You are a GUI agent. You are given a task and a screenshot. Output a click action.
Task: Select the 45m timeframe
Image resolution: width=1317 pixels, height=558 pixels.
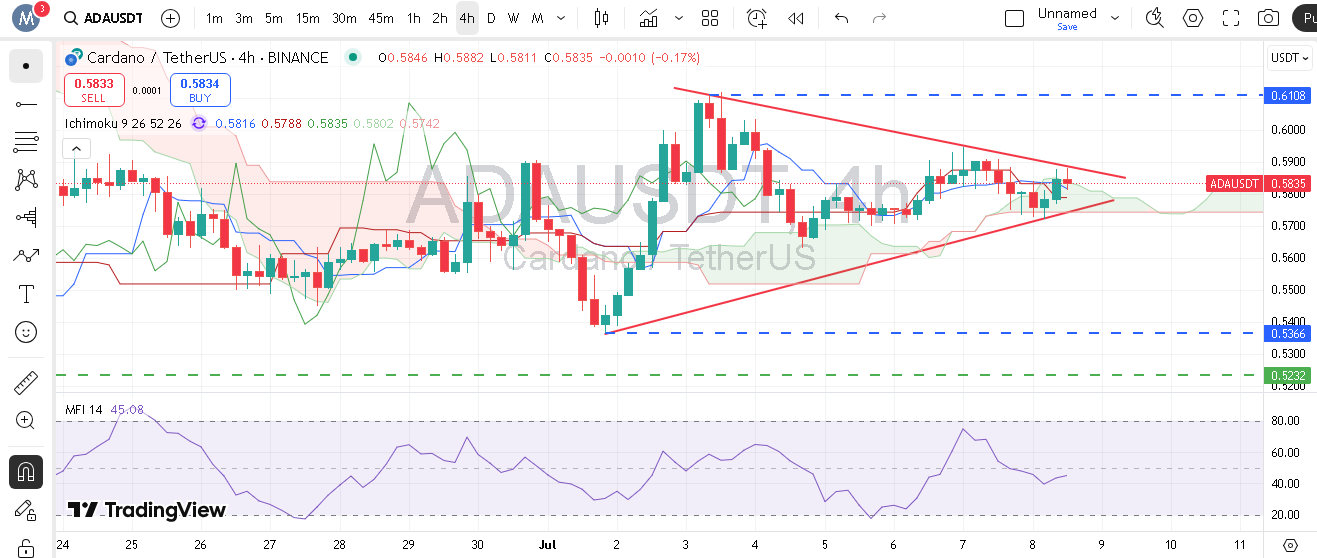click(x=381, y=18)
